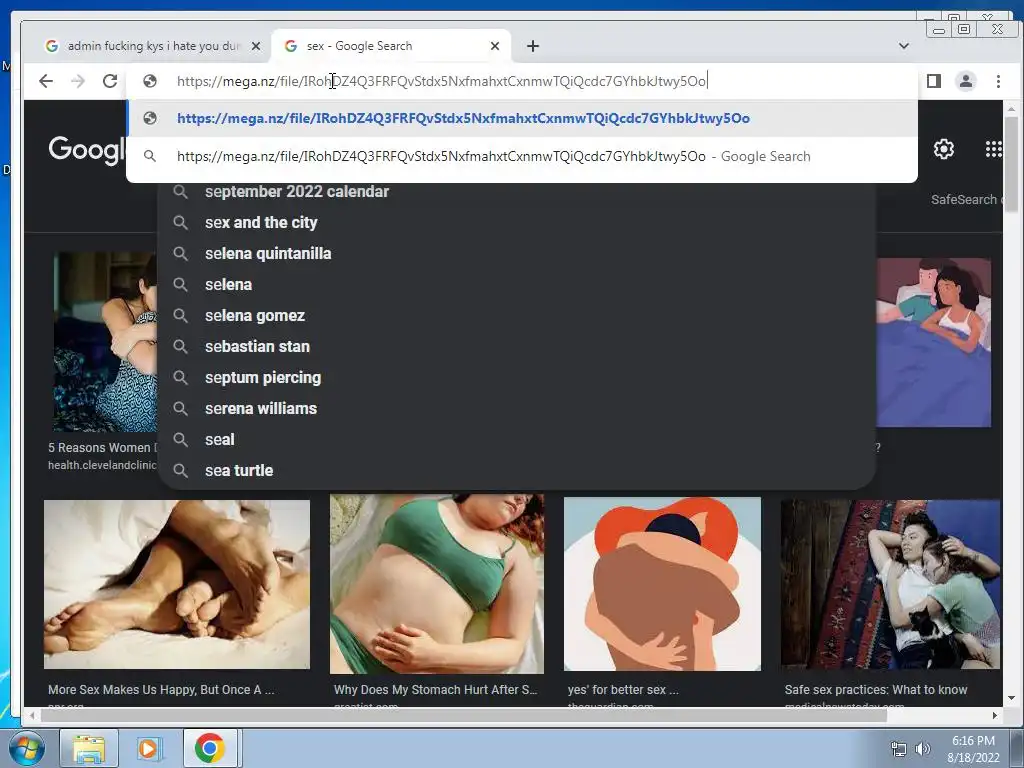Click the mega.nz URL in the address field
Viewport: 1024px width, 768px height.
441,81
